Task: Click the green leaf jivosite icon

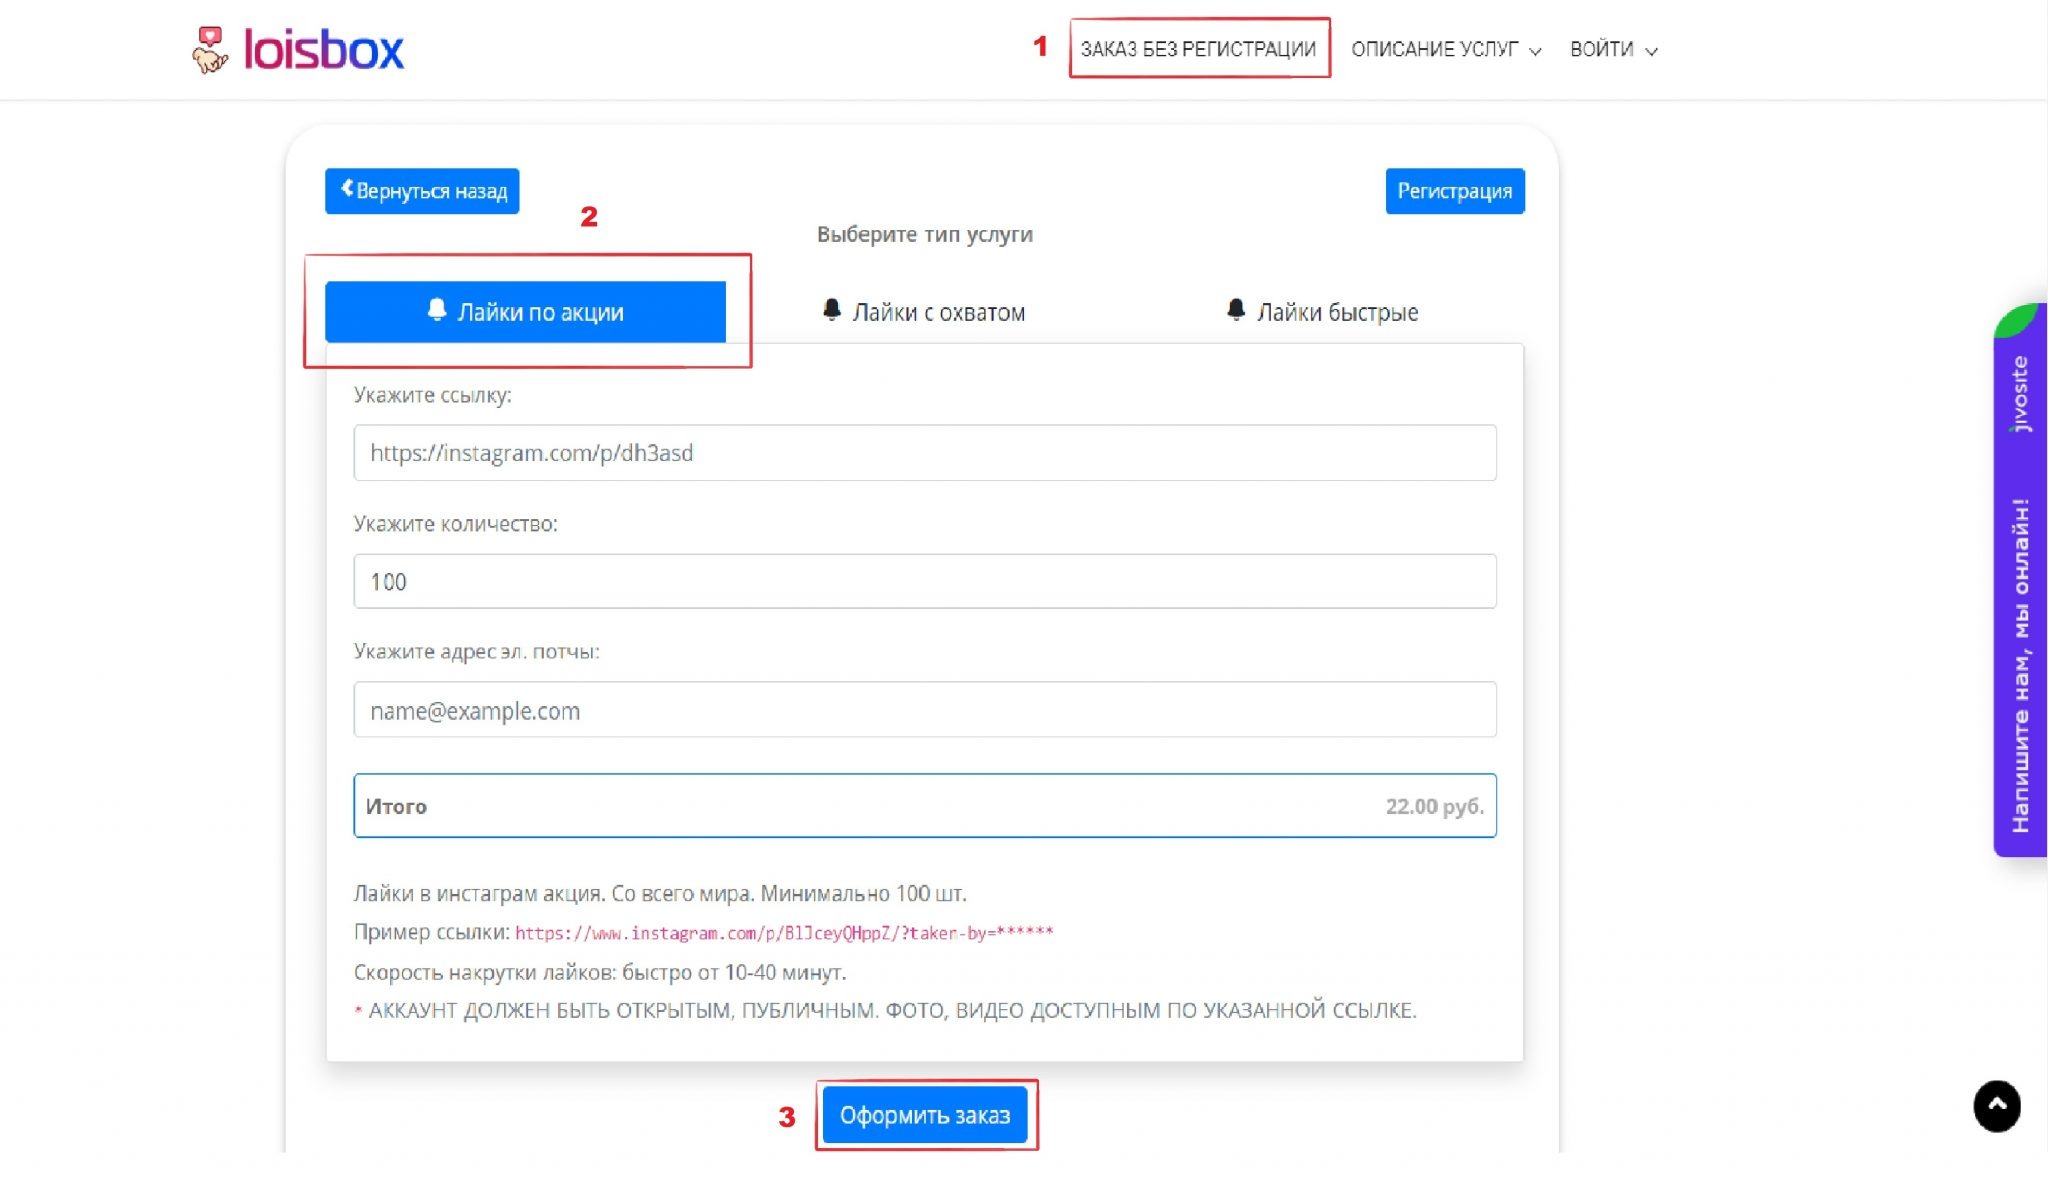Action: click(x=2015, y=322)
